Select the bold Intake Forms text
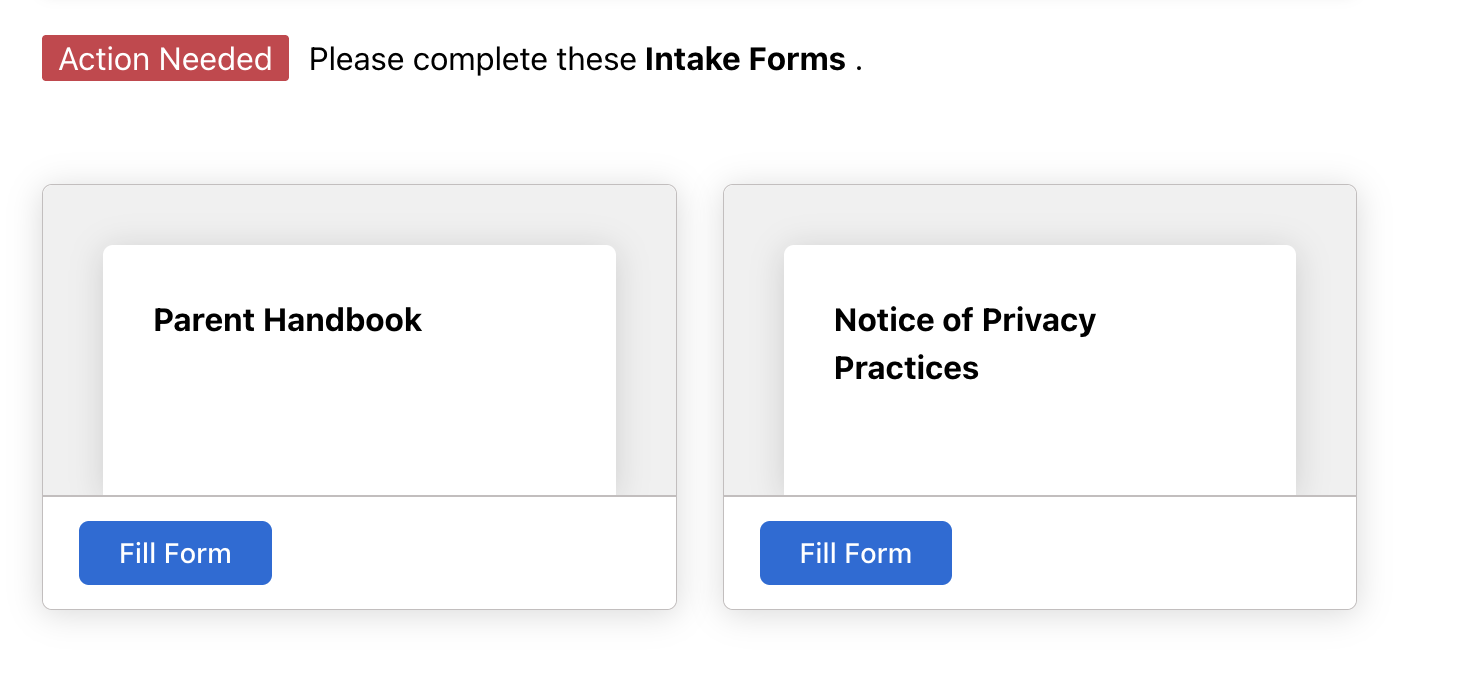1478x686 pixels. (745, 59)
